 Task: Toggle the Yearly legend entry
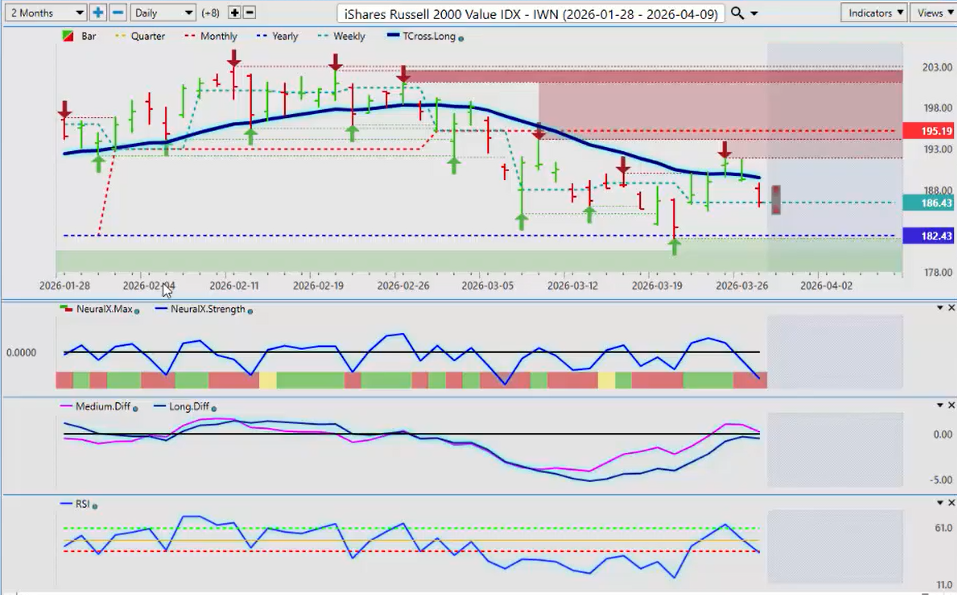(284, 36)
